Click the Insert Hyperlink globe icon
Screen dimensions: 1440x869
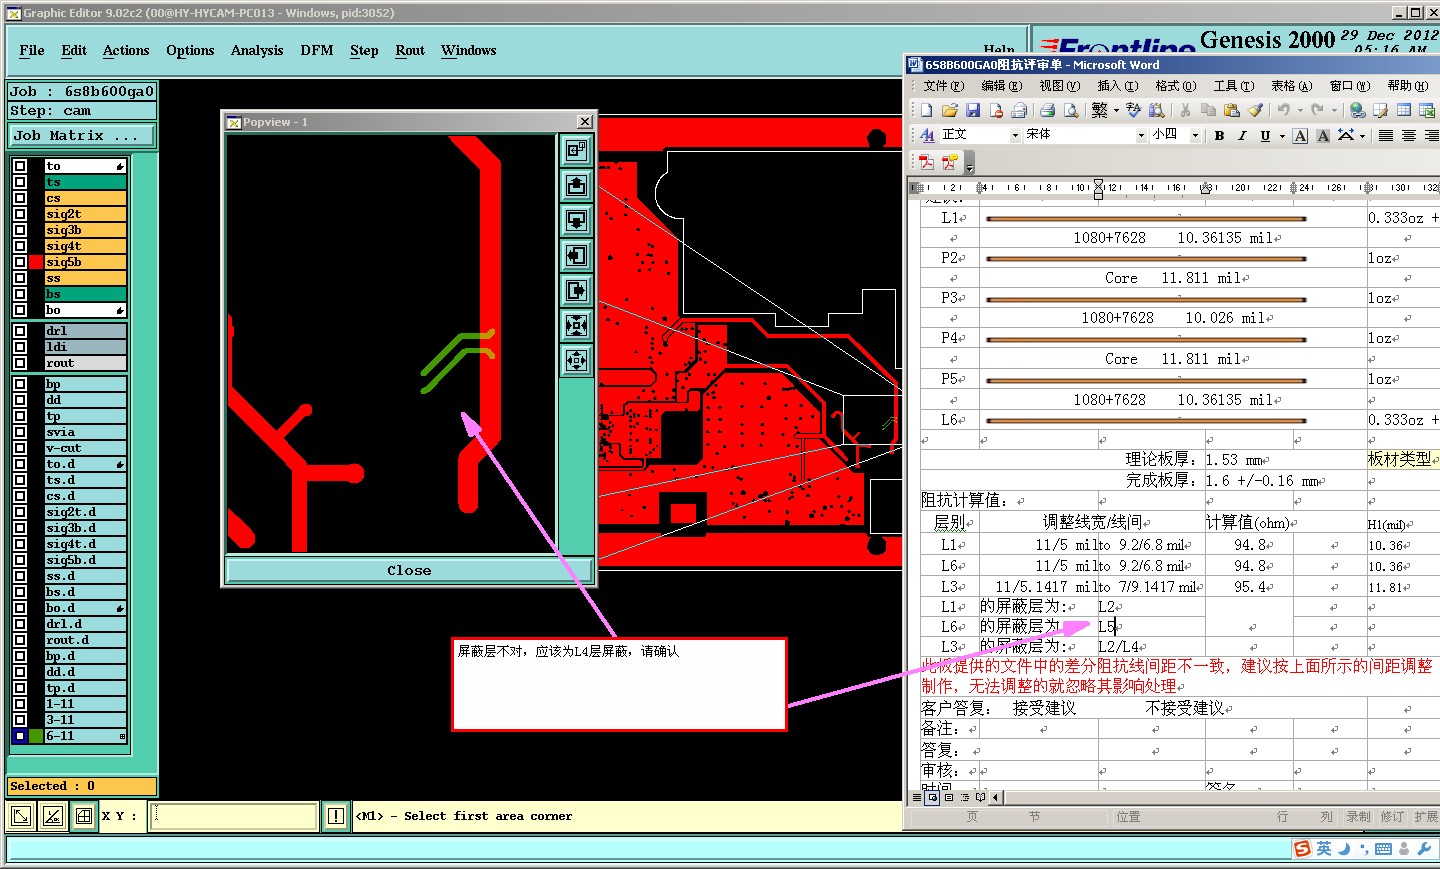point(1357,110)
